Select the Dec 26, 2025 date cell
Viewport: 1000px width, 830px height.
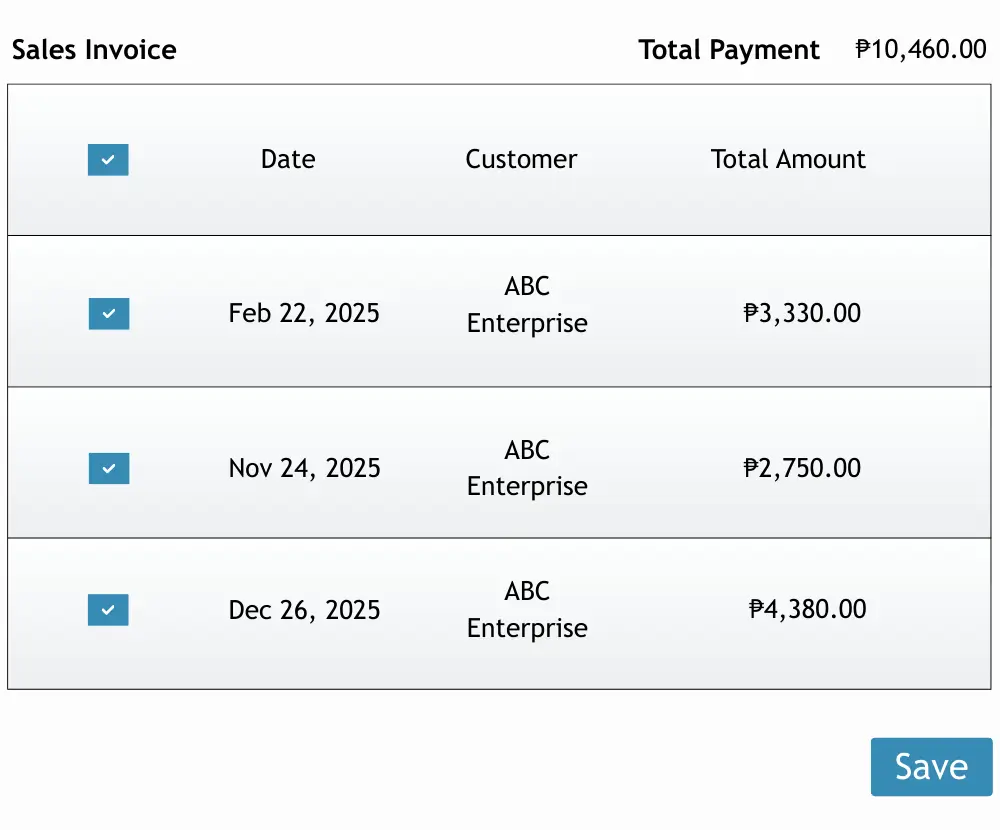(304, 610)
